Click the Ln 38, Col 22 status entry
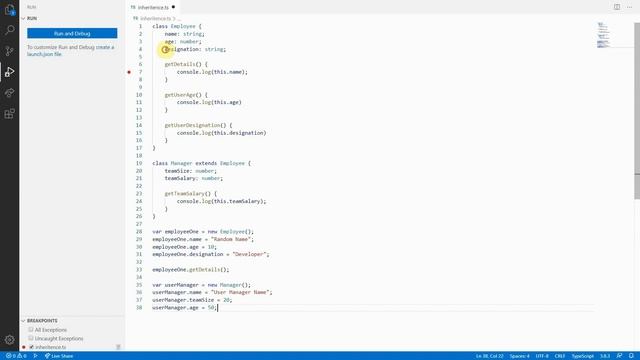Image resolution: width=640 pixels, height=360 pixels. pyautogui.click(x=489, y=356)
